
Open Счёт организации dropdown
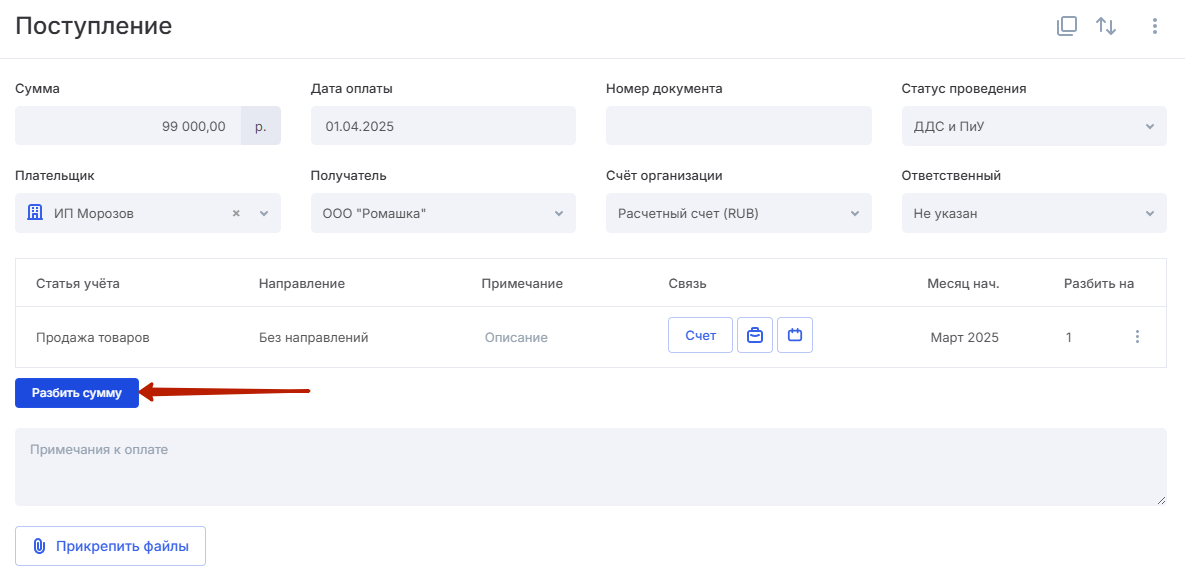coord(738,213)
